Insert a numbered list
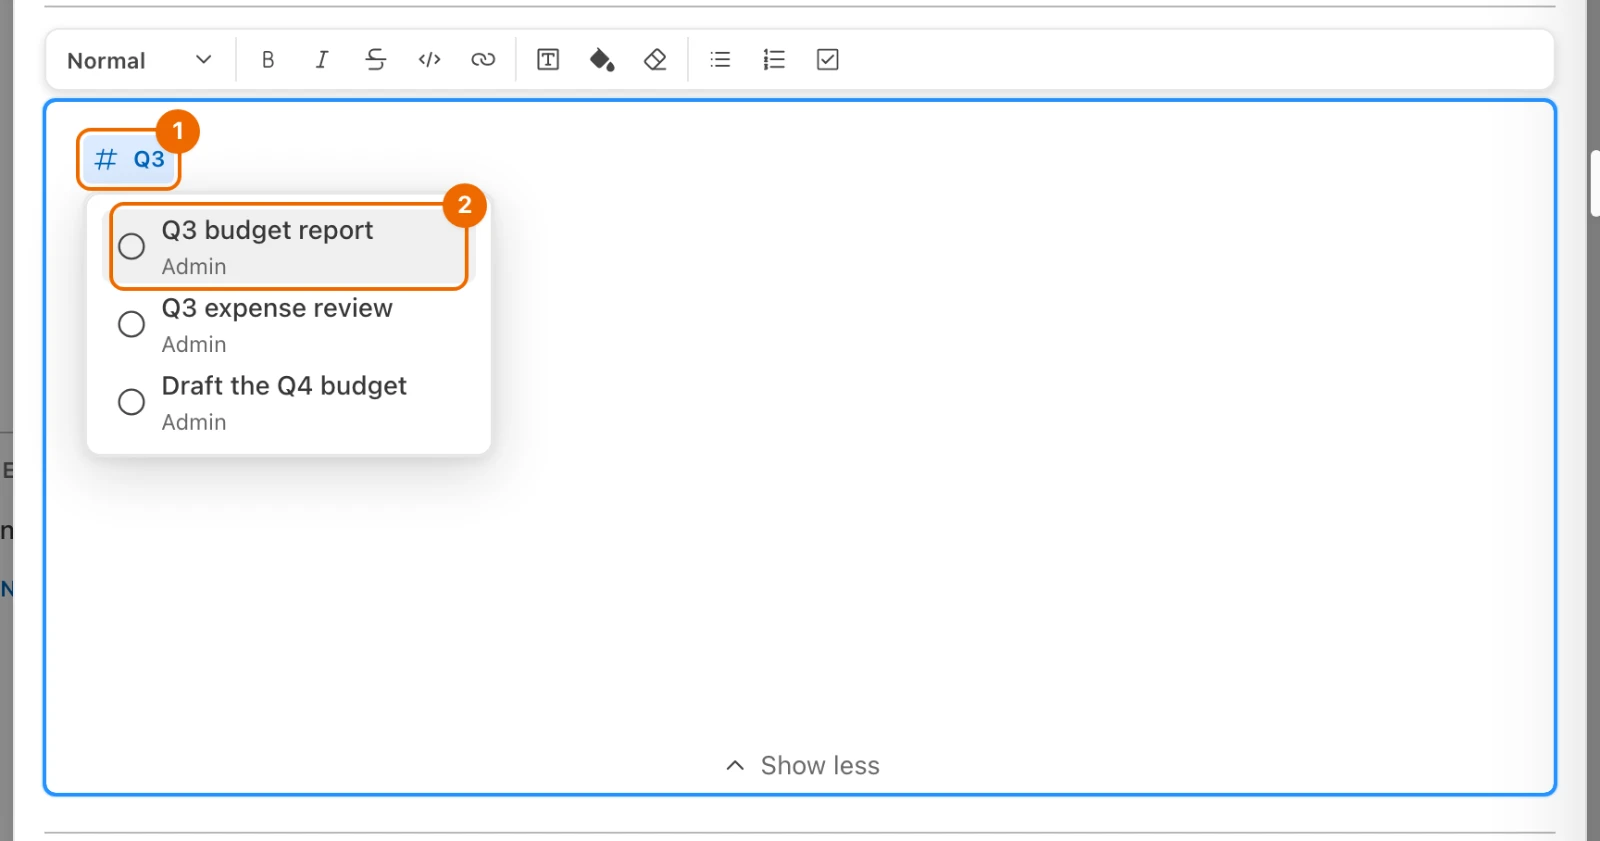 (774, 60)
